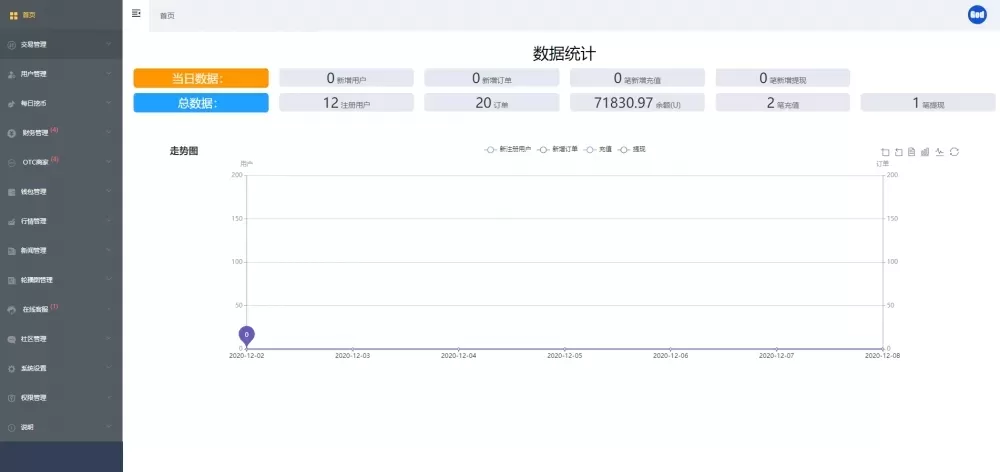Switch chart to bar chart type
The height and width of the screenshot is (472, 1000).
coord(925,152)
